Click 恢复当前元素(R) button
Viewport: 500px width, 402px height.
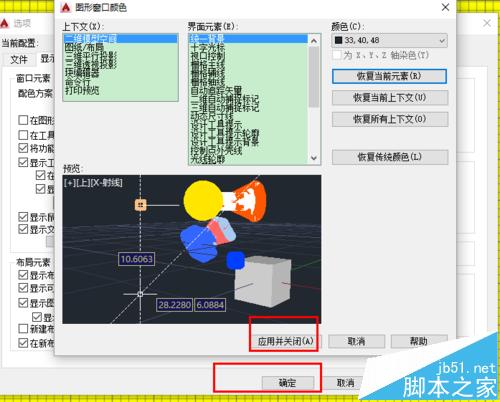click(x=389, y=76)
